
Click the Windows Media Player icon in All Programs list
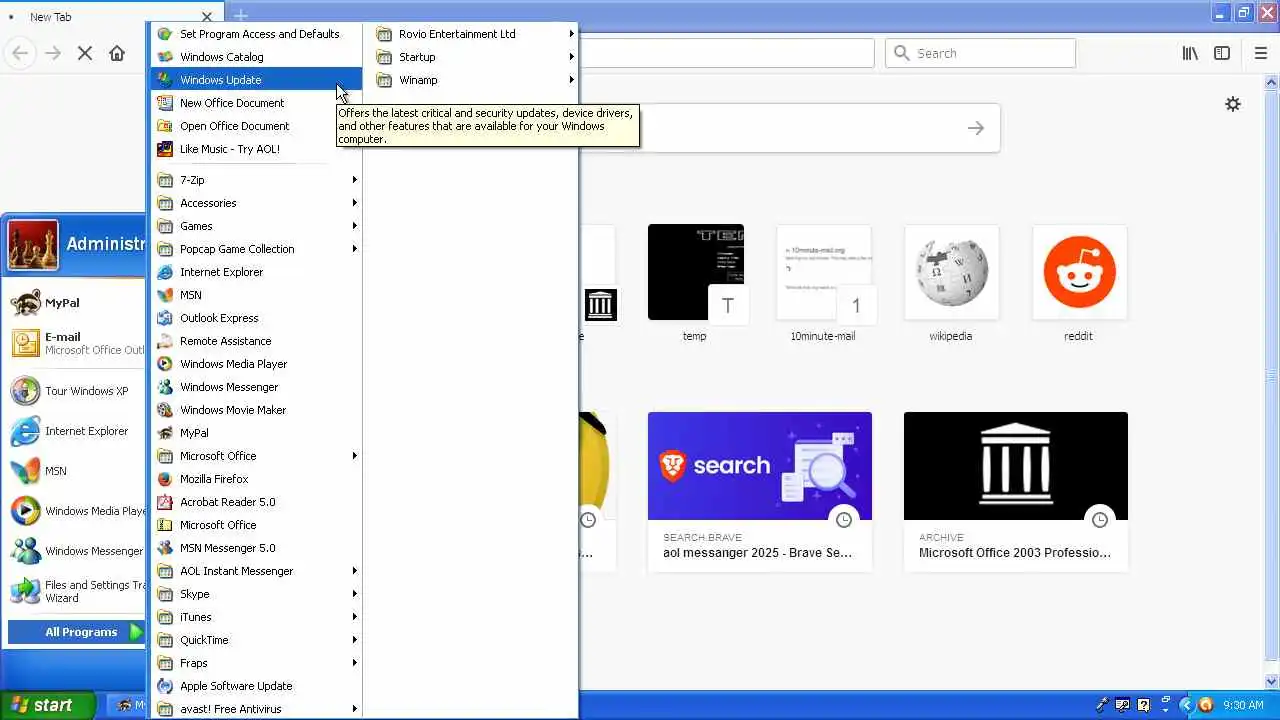pos(165,364)
